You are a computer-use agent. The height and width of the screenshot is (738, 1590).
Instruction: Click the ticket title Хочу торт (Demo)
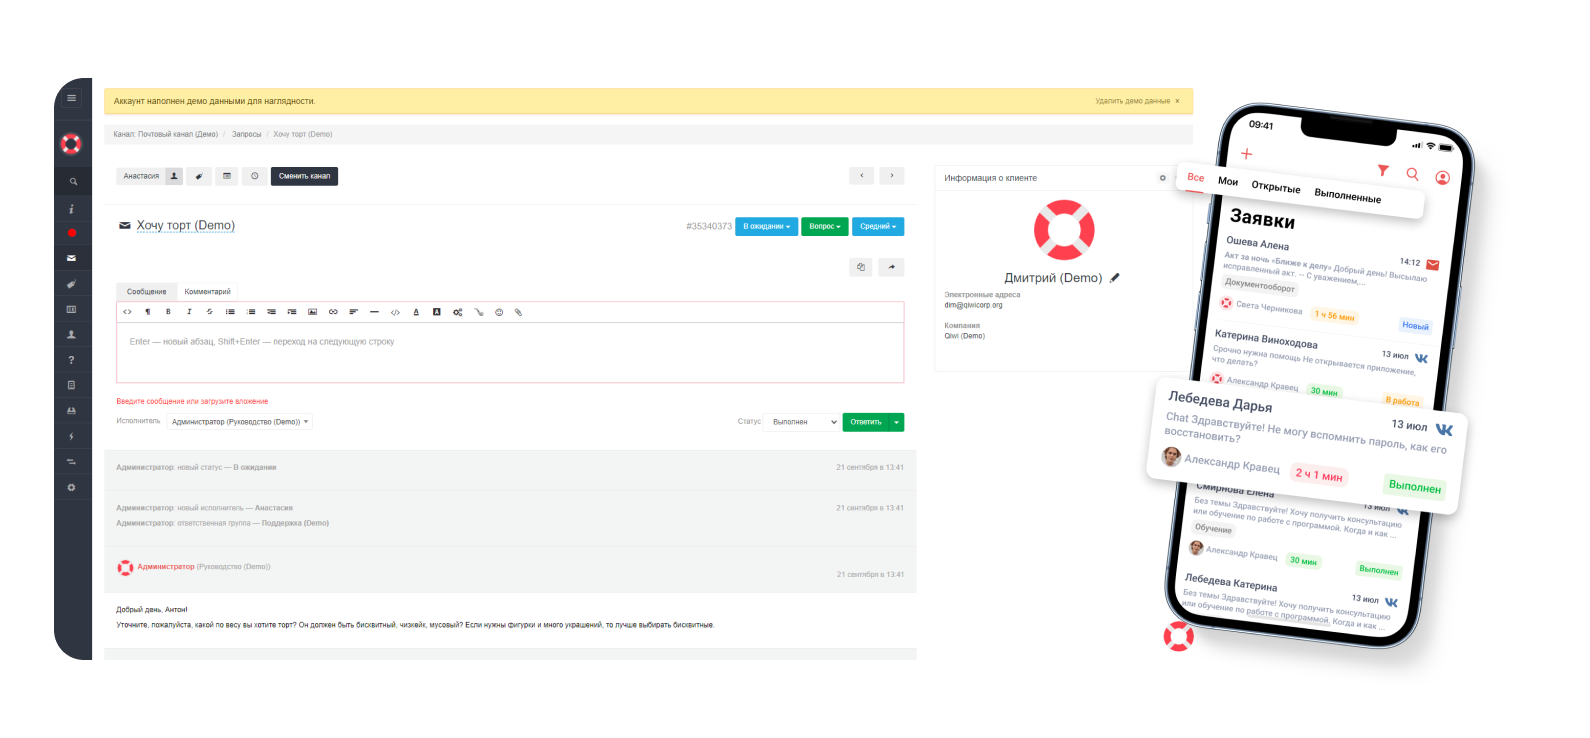186,226
